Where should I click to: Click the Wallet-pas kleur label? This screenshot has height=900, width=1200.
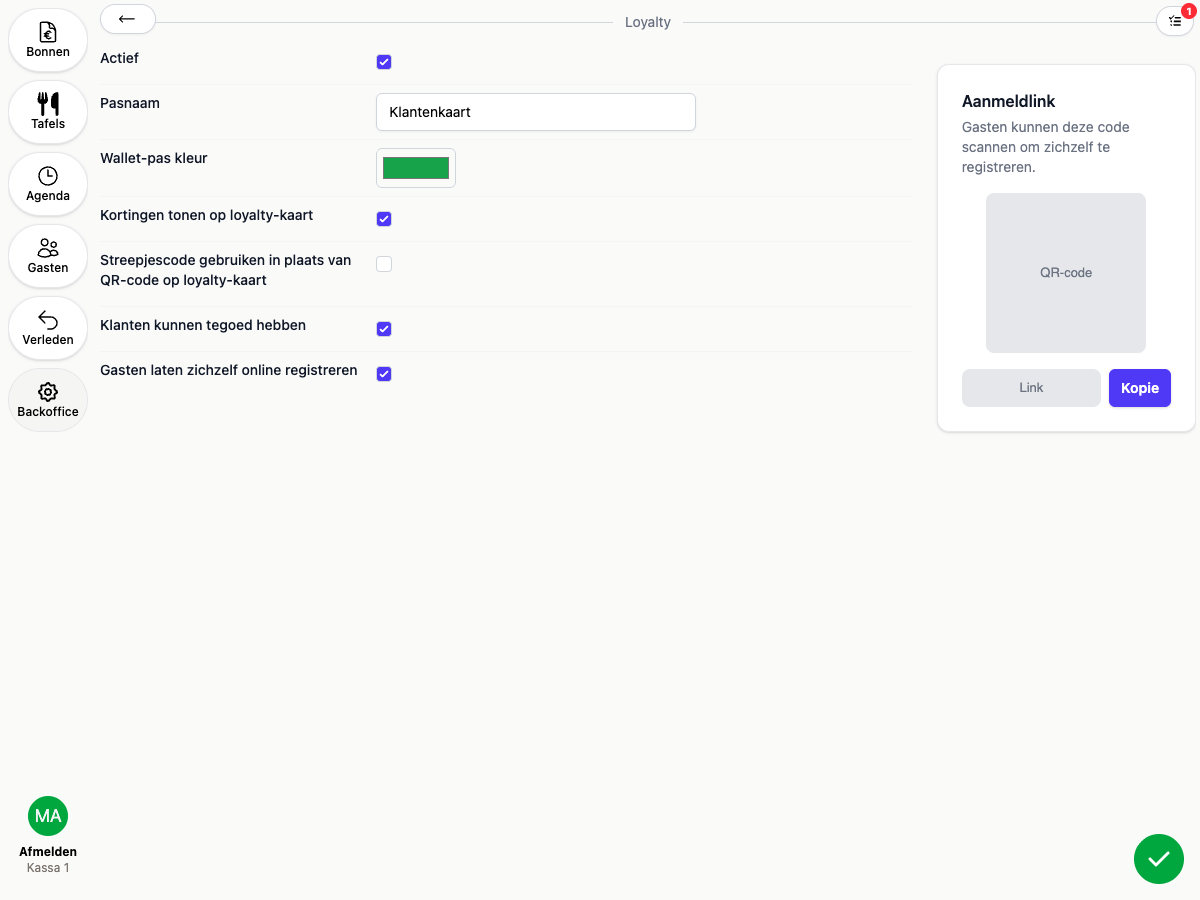(154, 158)
